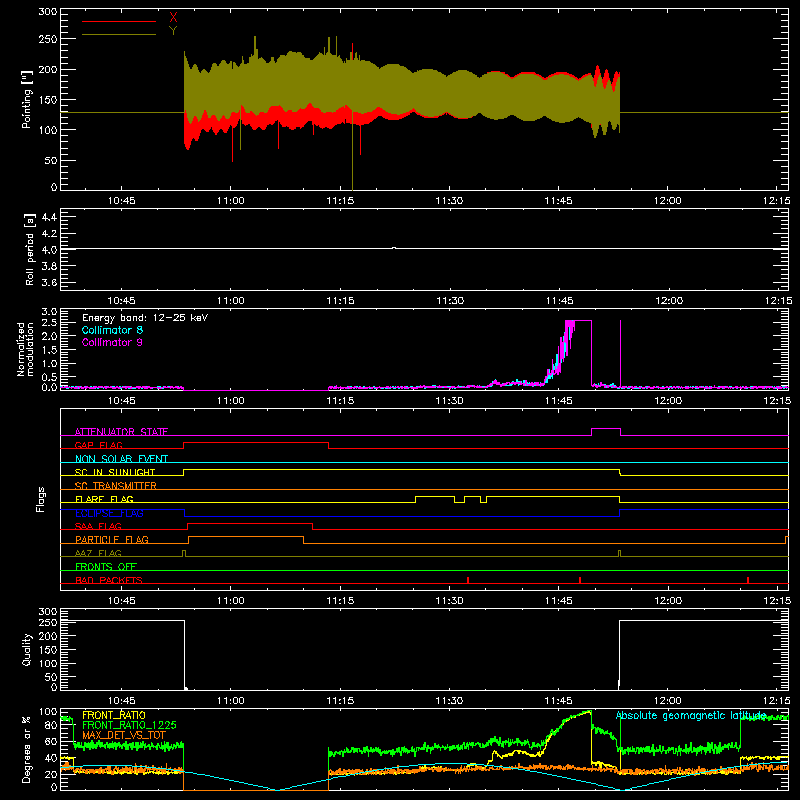Image resolution: width=800 pixels, height=800 pixels.
Task: Click '11:30' tick under the Pointing plot
Action: [449, 201]
